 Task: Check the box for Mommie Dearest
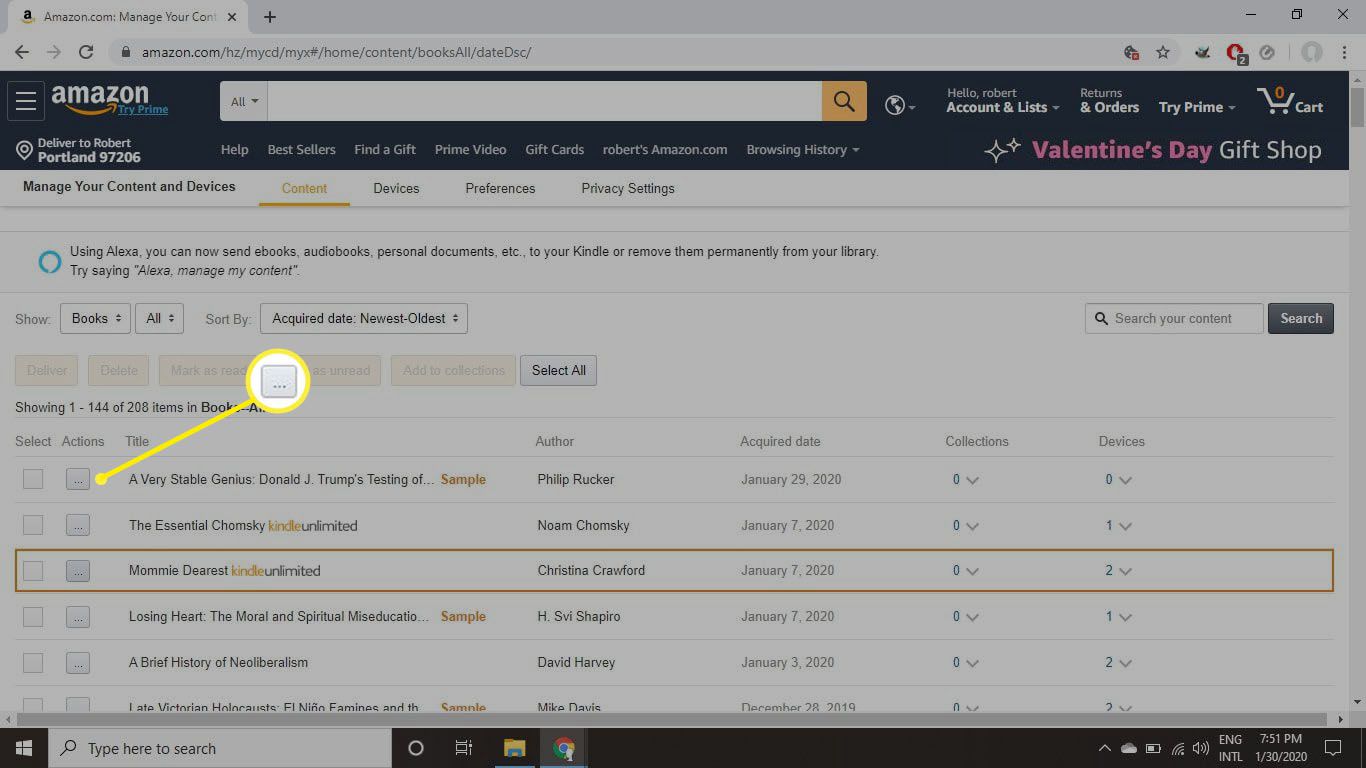click(x=33, y=571)
